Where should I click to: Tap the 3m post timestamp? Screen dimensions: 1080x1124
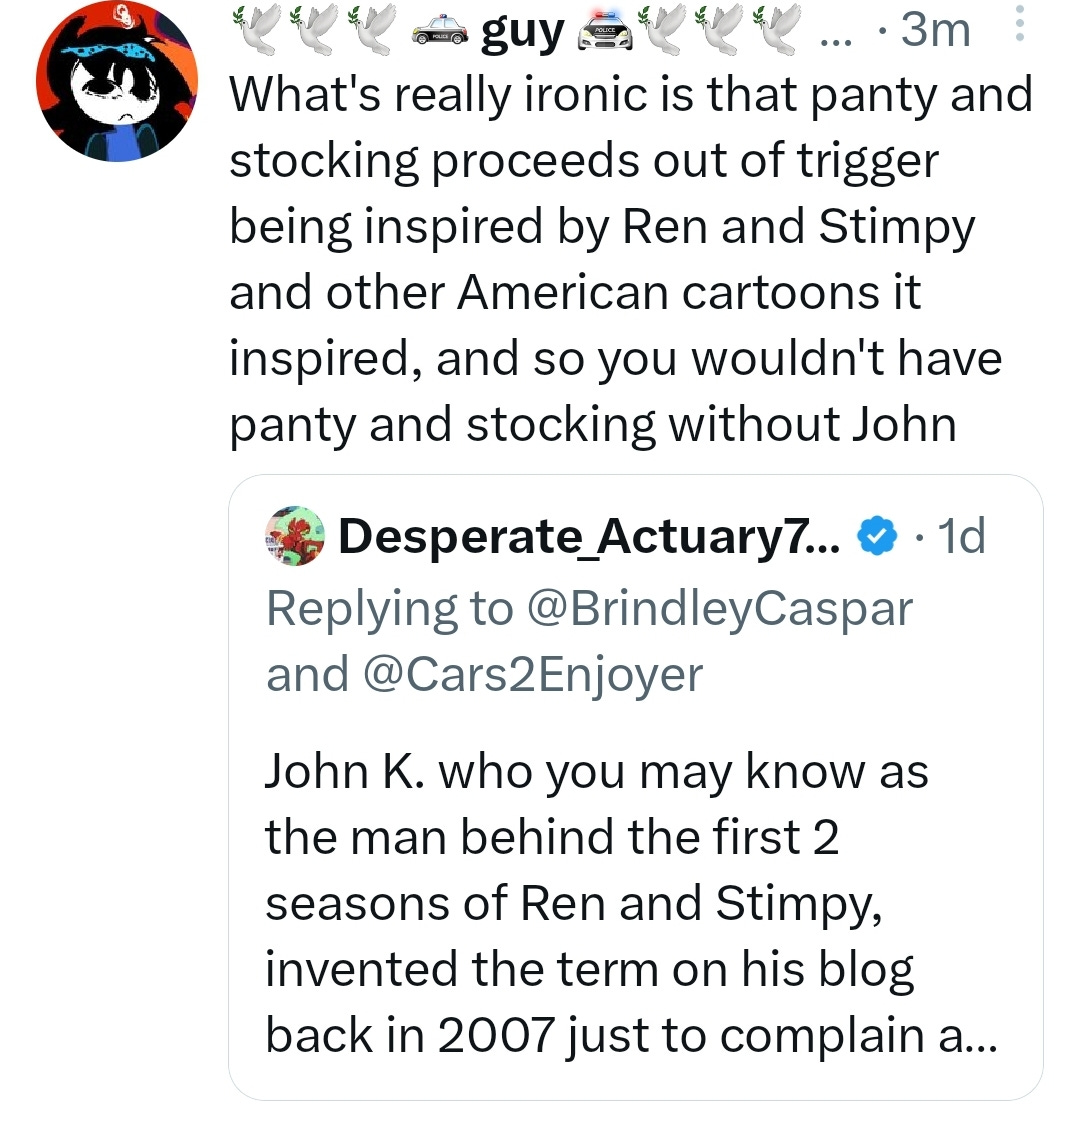tap(935, 30)
